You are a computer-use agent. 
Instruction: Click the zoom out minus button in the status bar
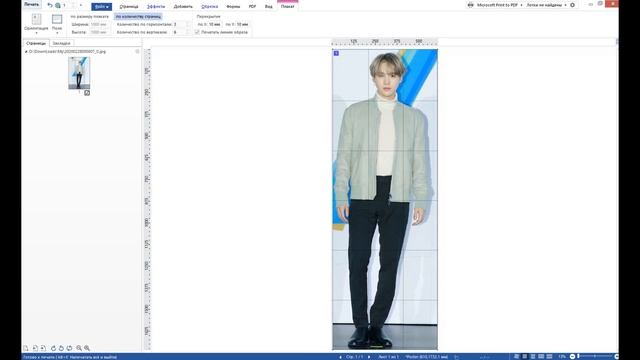click(572, 357)
